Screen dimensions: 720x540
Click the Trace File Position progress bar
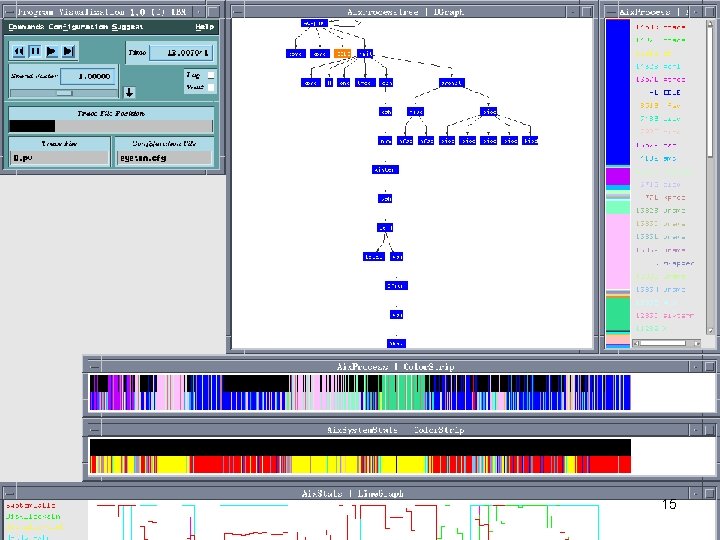111,126
